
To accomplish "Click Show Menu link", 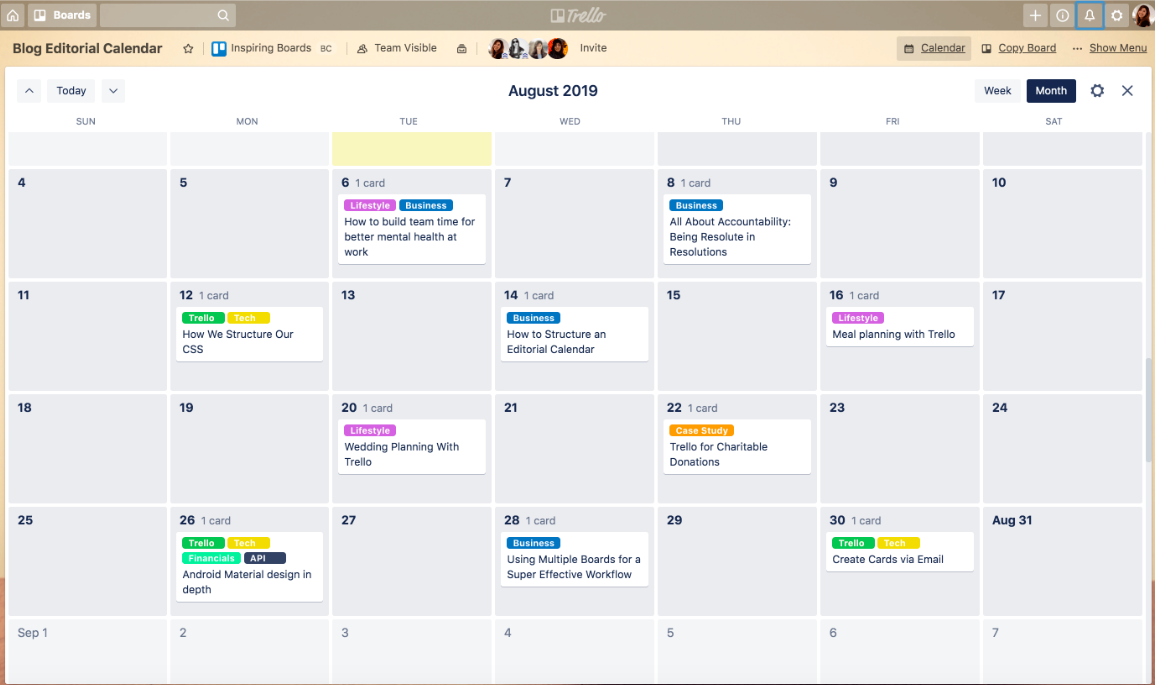I will point(1110,48).
